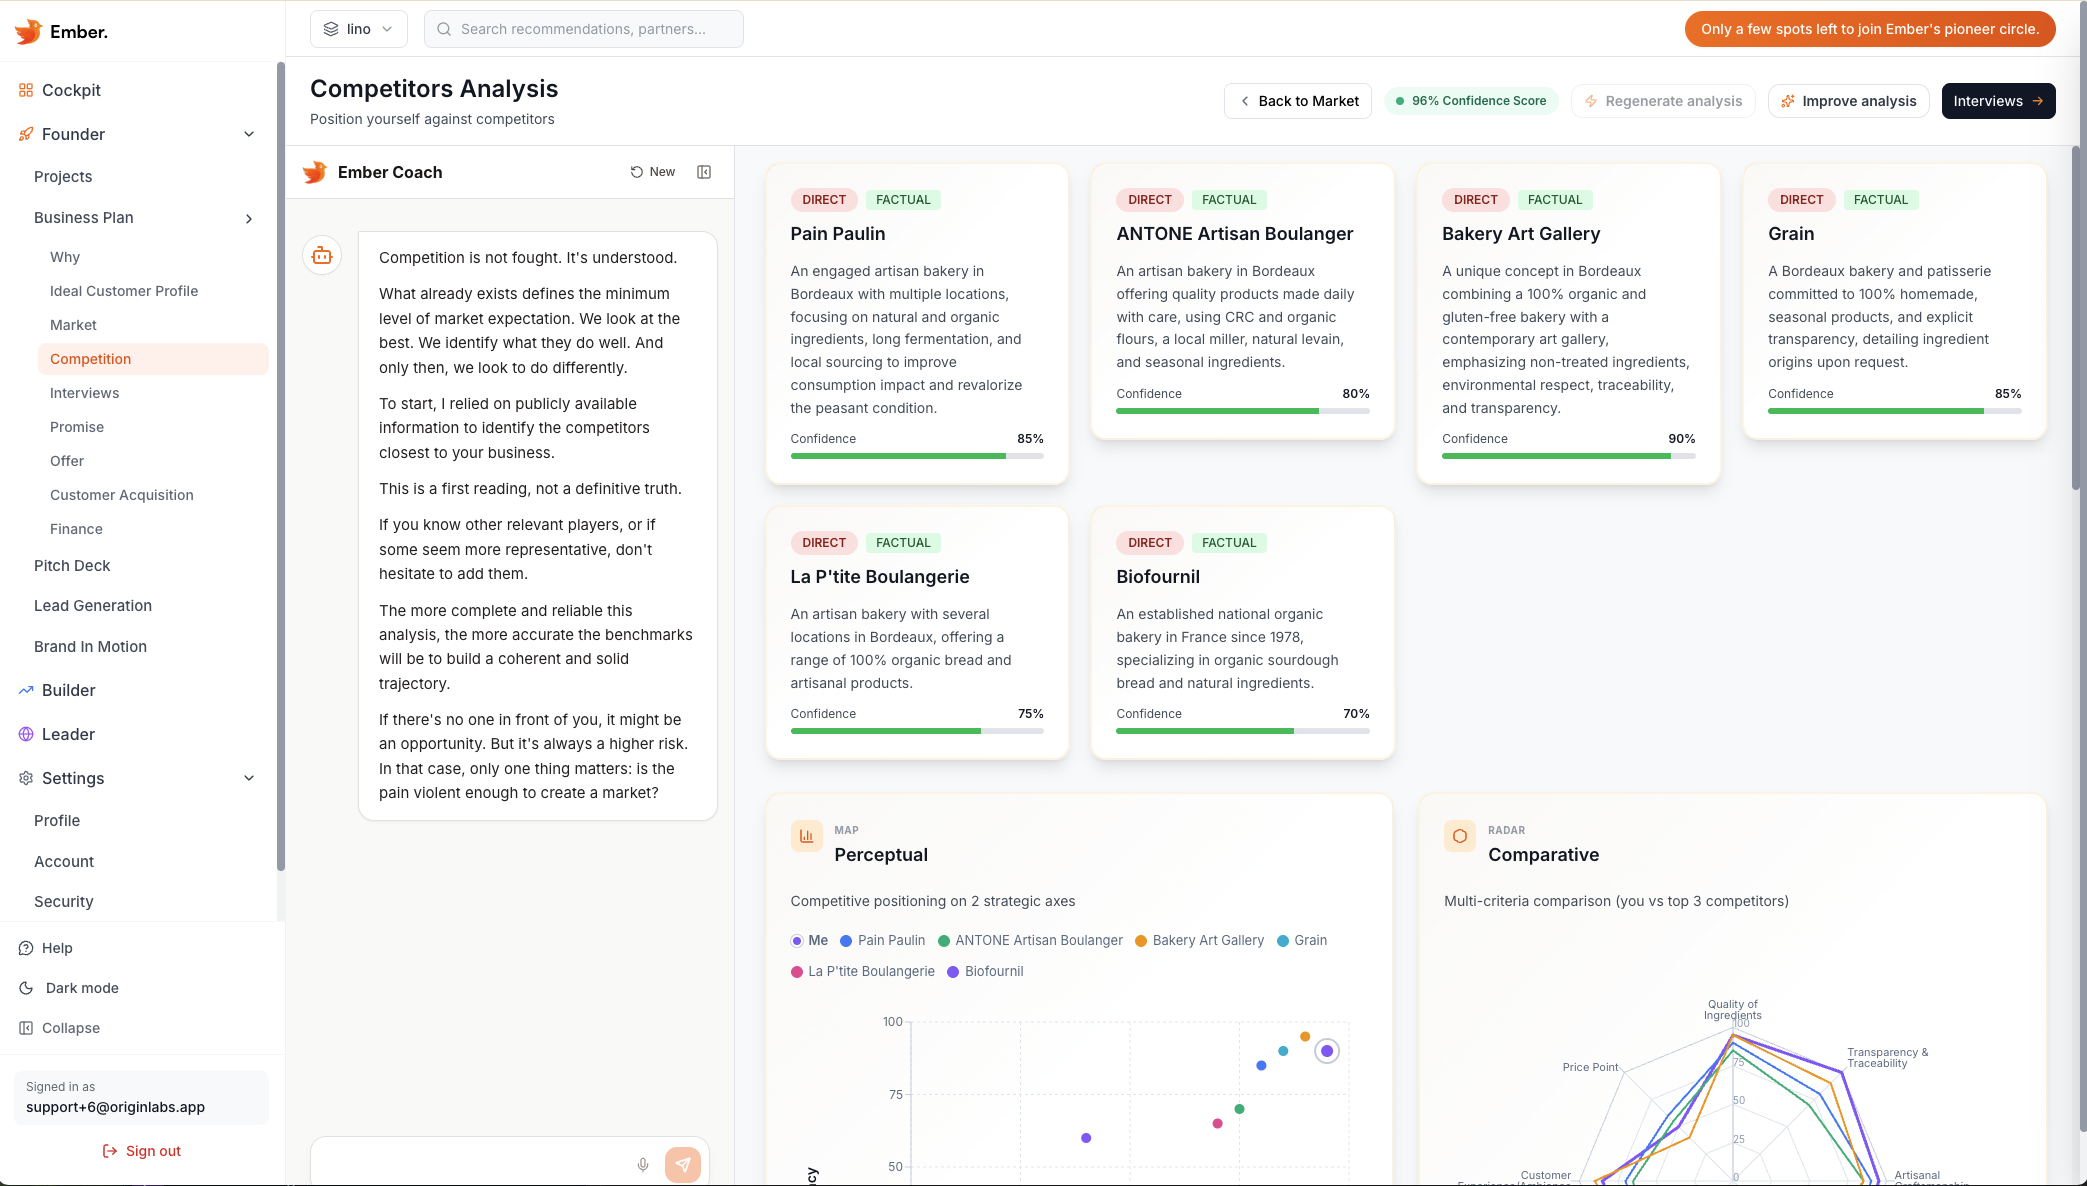
Task: Click Improve analysis button
Action: 1848,101
